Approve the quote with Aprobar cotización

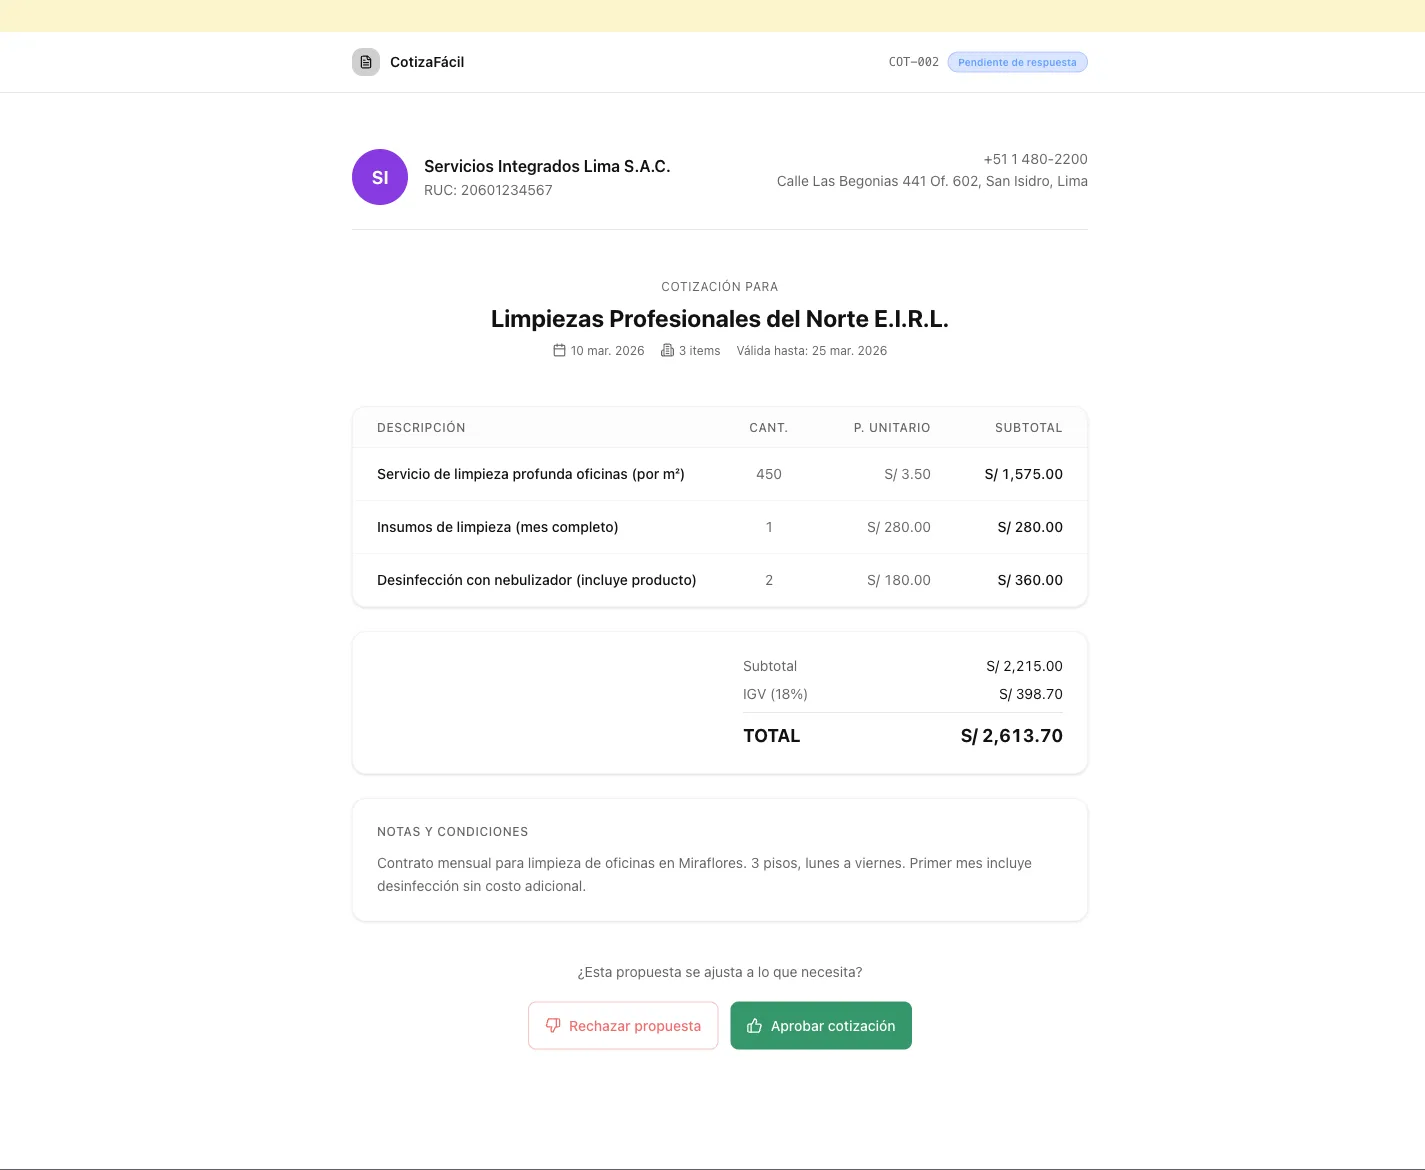(821, 1025)
